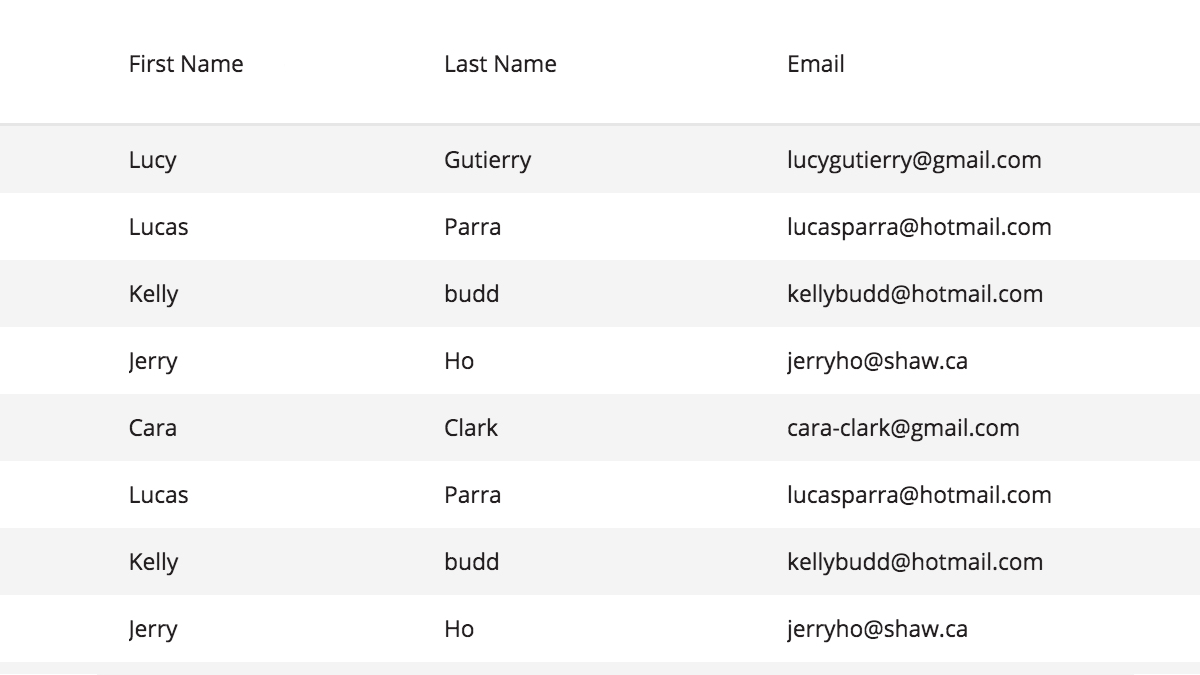Viewport: 1200px width, 675px height.
Task: Click the First Name column header
Action: (x=186, y=64)
